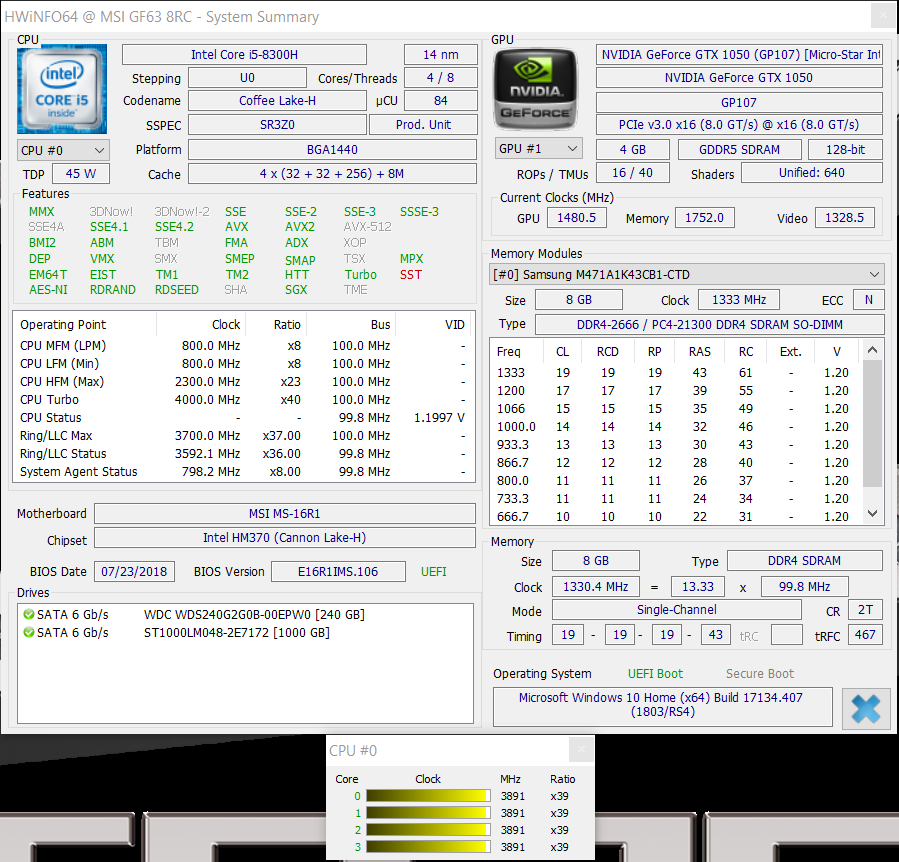Screen dimensions: 899x862
Task: Click the AES-NI feature label
Action: click(48, 290)
